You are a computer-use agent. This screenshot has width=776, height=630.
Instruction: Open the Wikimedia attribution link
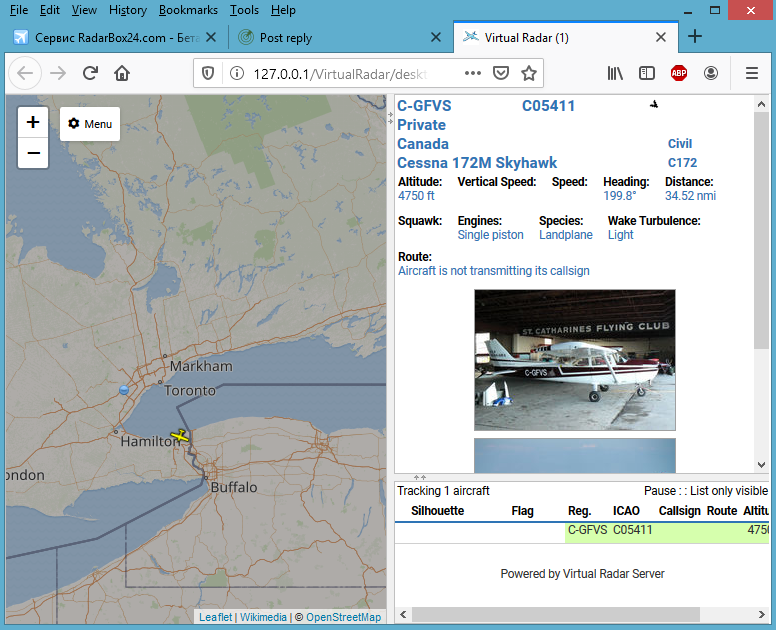tap(263, 617)
